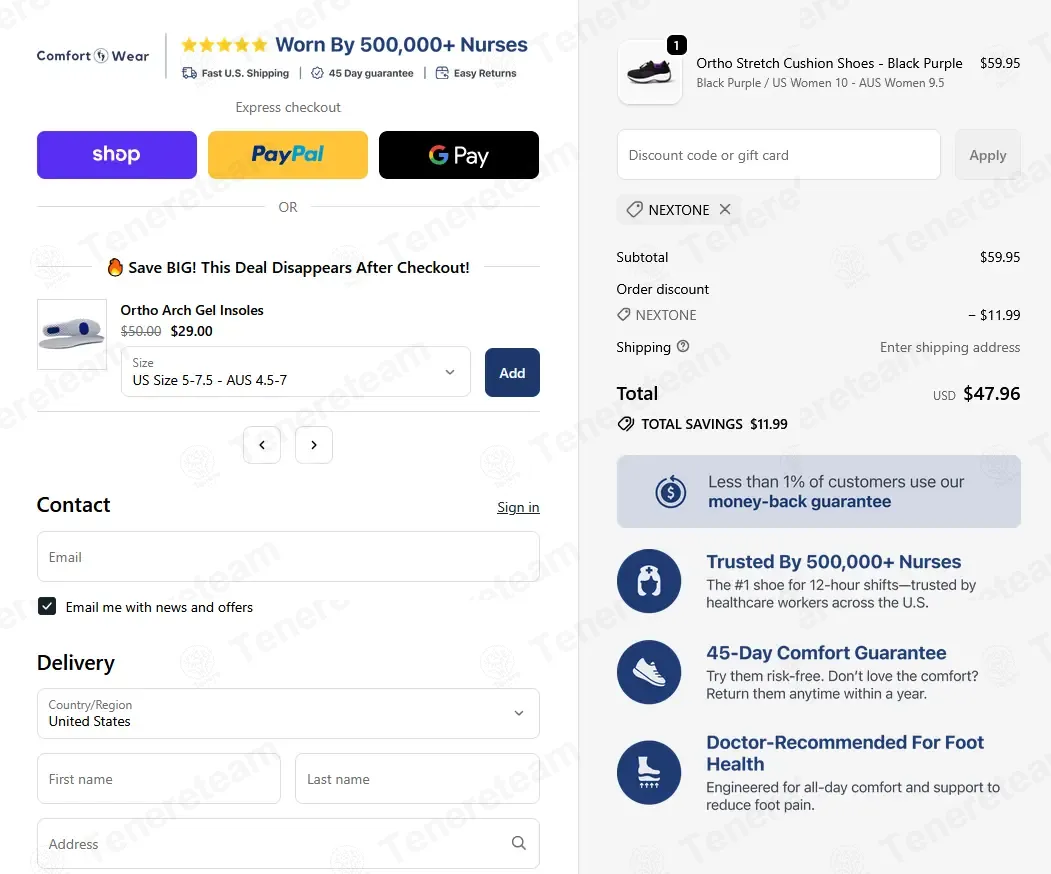Click the Address field

click(288, 843)
